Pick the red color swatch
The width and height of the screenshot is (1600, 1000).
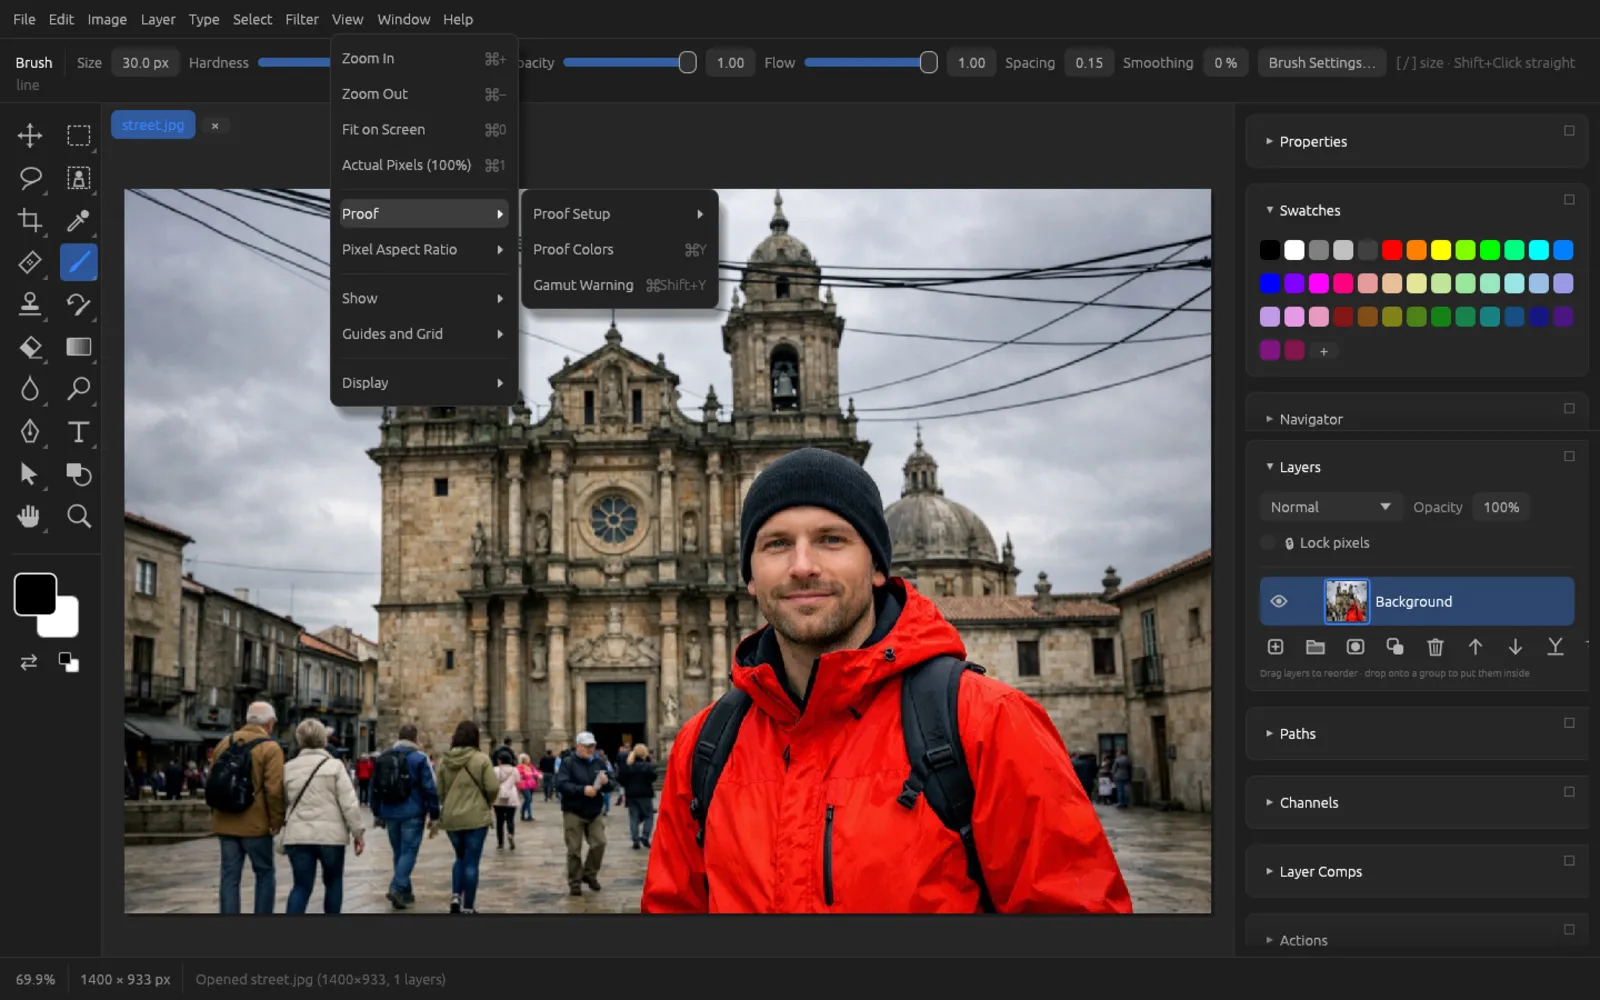[1392, 250]
